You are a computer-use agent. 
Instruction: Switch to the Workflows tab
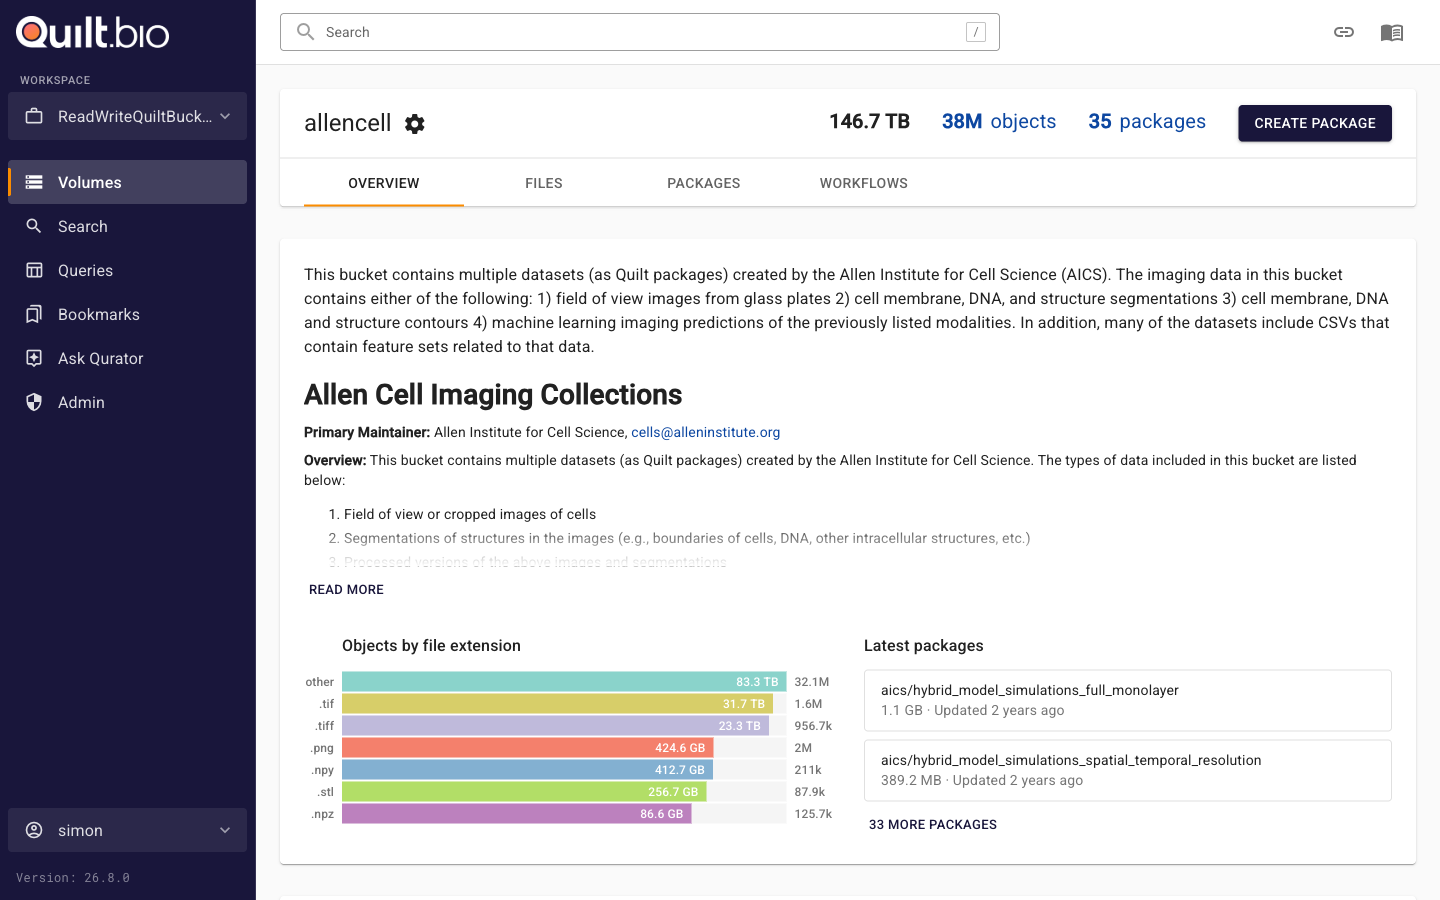tap(864, 183)
